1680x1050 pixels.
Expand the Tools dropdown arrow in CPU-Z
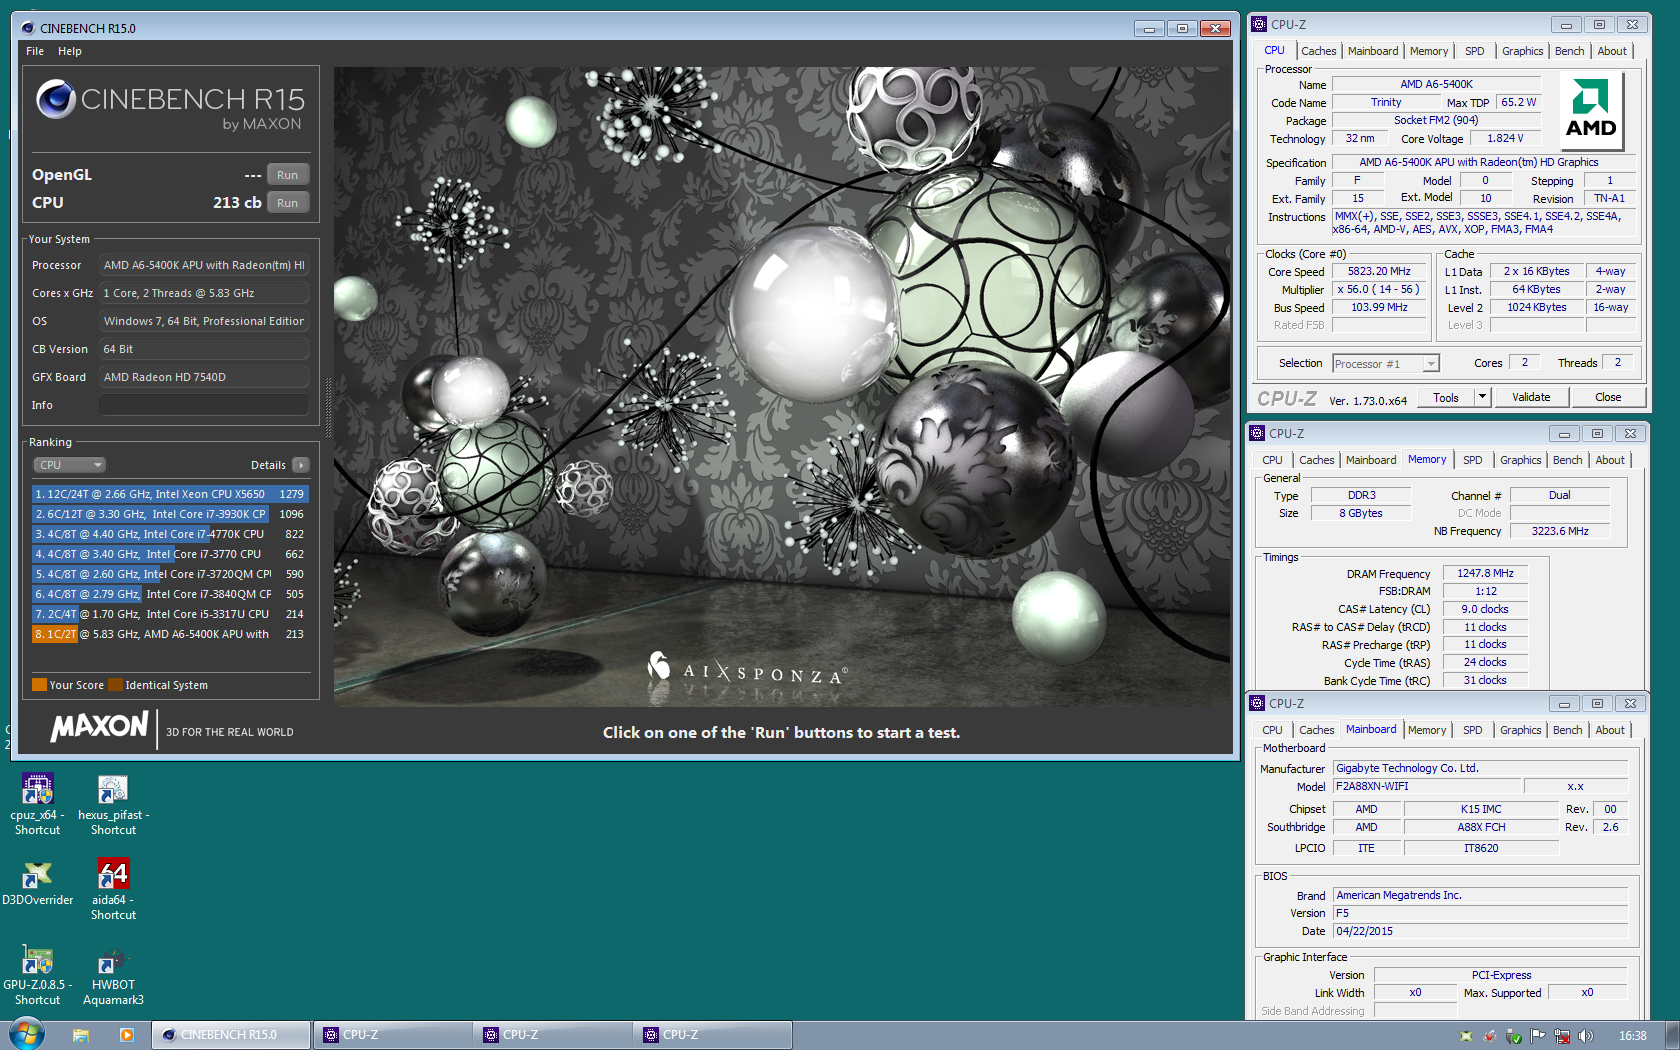1482,397
